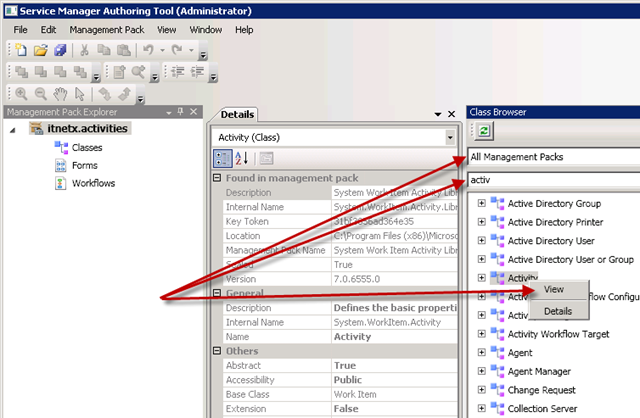The height and width of the screenshot is (418, 640).
Task: Click the 'activ' search field
Action: click(x=550, y=180)
